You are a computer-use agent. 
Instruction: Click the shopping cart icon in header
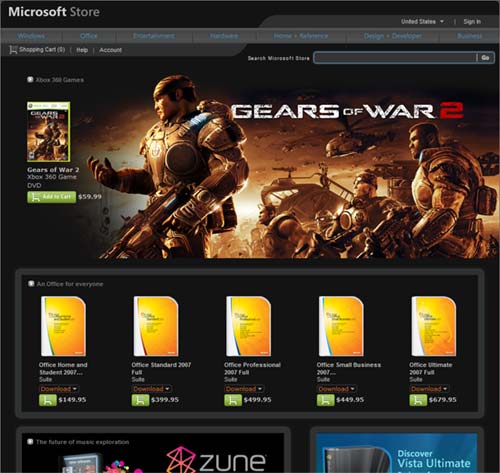point(13,50)
